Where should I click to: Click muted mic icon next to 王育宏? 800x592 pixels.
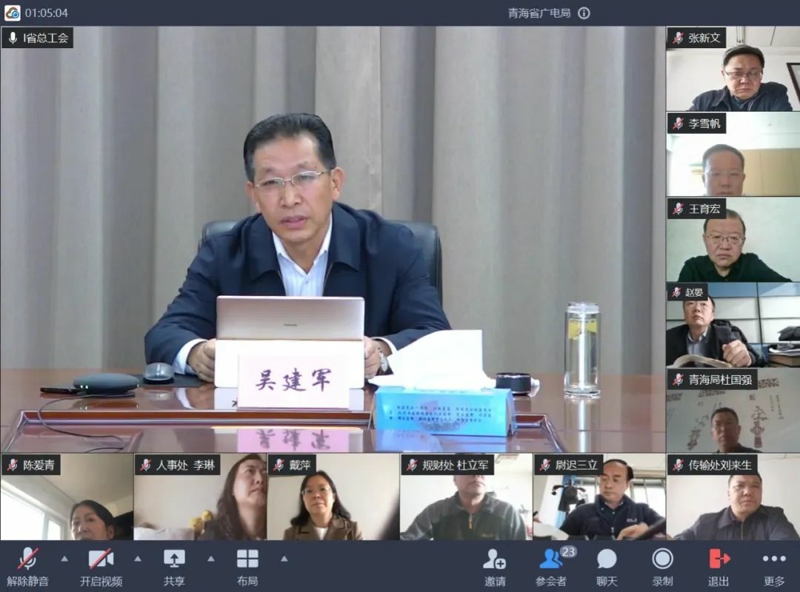pyautogui.click(x=678, y=209)
